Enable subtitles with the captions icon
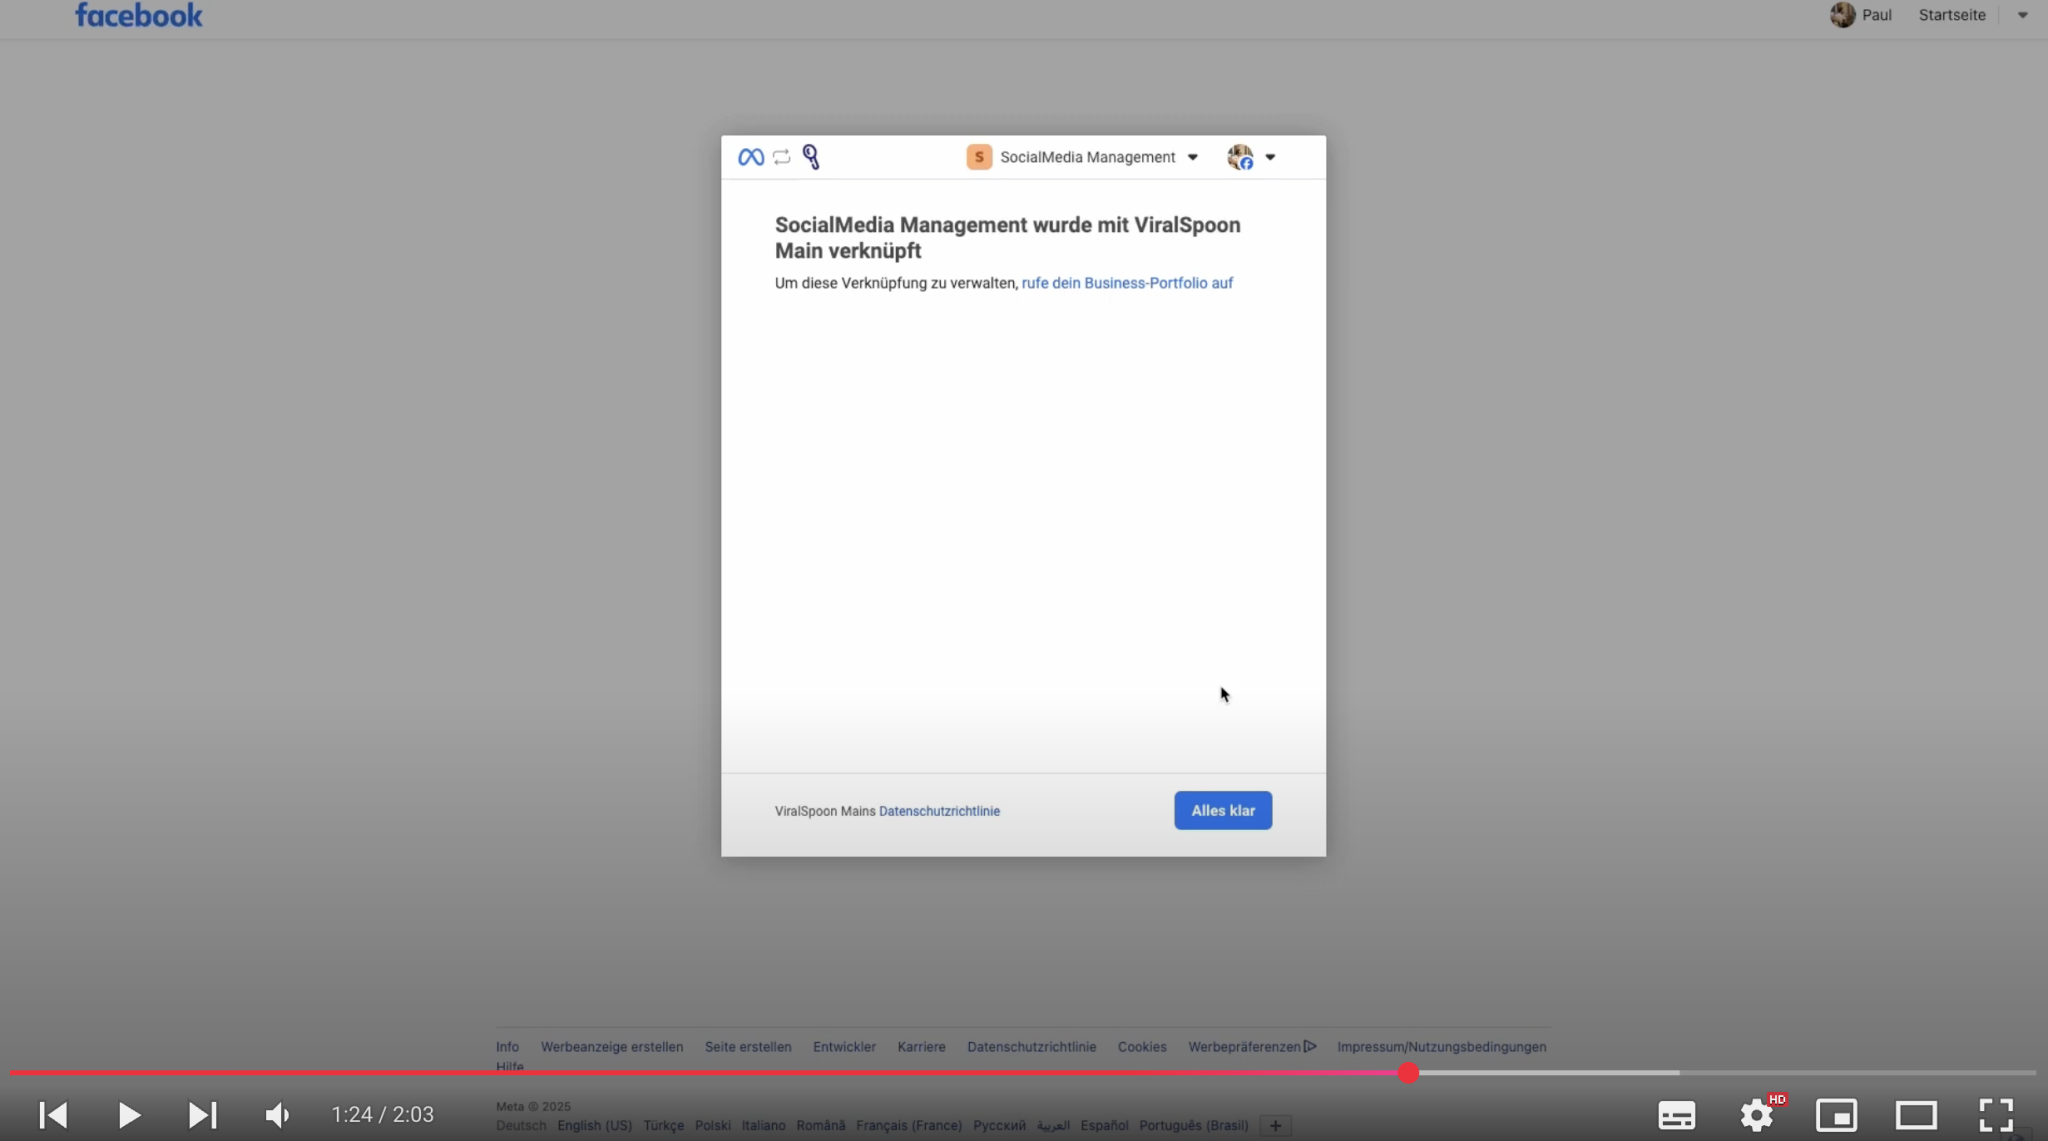 [x=1679, y=1114]
